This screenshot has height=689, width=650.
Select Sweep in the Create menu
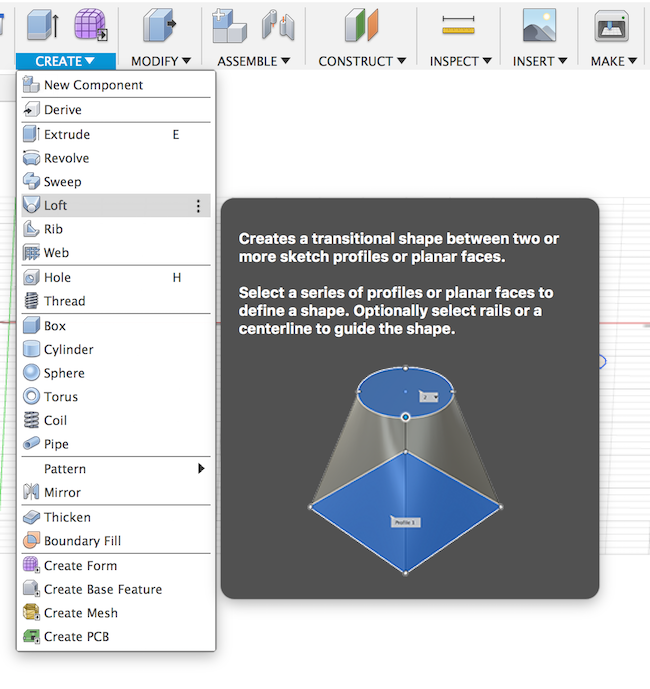click(116, 181)
